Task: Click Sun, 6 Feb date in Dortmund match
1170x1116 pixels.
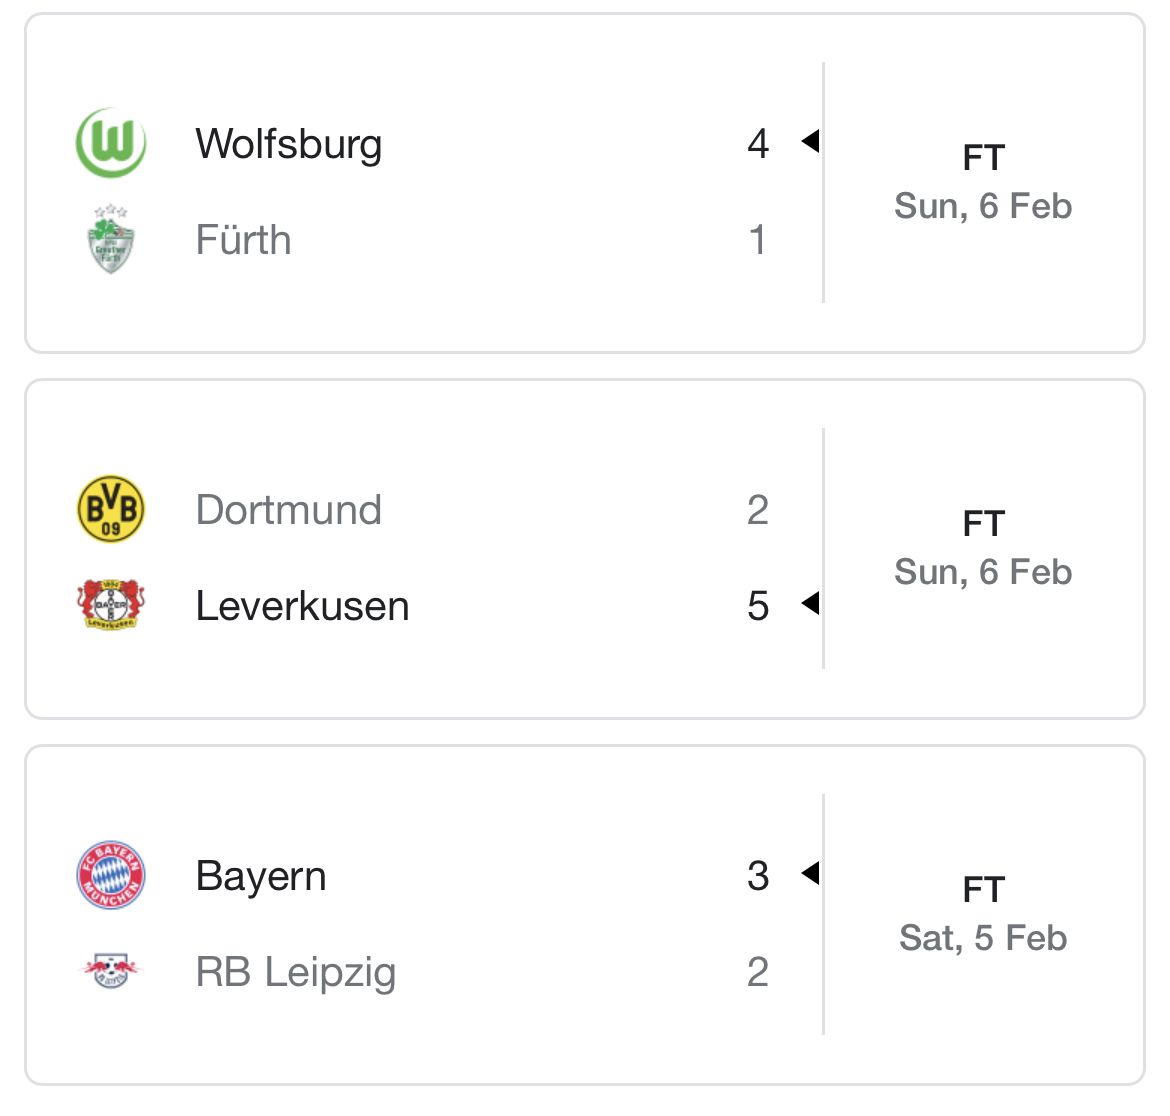Action: click(983, 572)
